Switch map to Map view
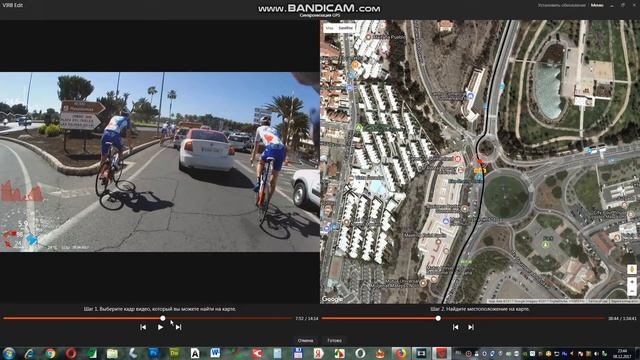 [x=329, y=28]
